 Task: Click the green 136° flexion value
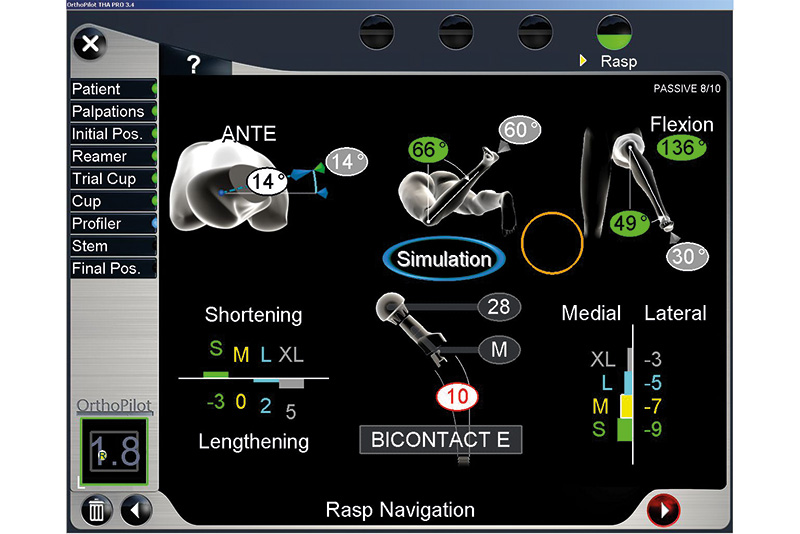click(x=682, y=148)
